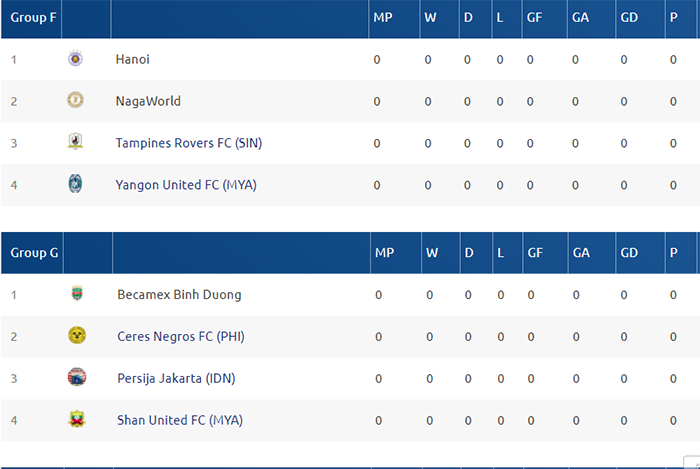Image resolution: width=700 pixels, height=469 pixels.
Task: Click the Shan United FC crest icon
Action: (x=77, y=420)
